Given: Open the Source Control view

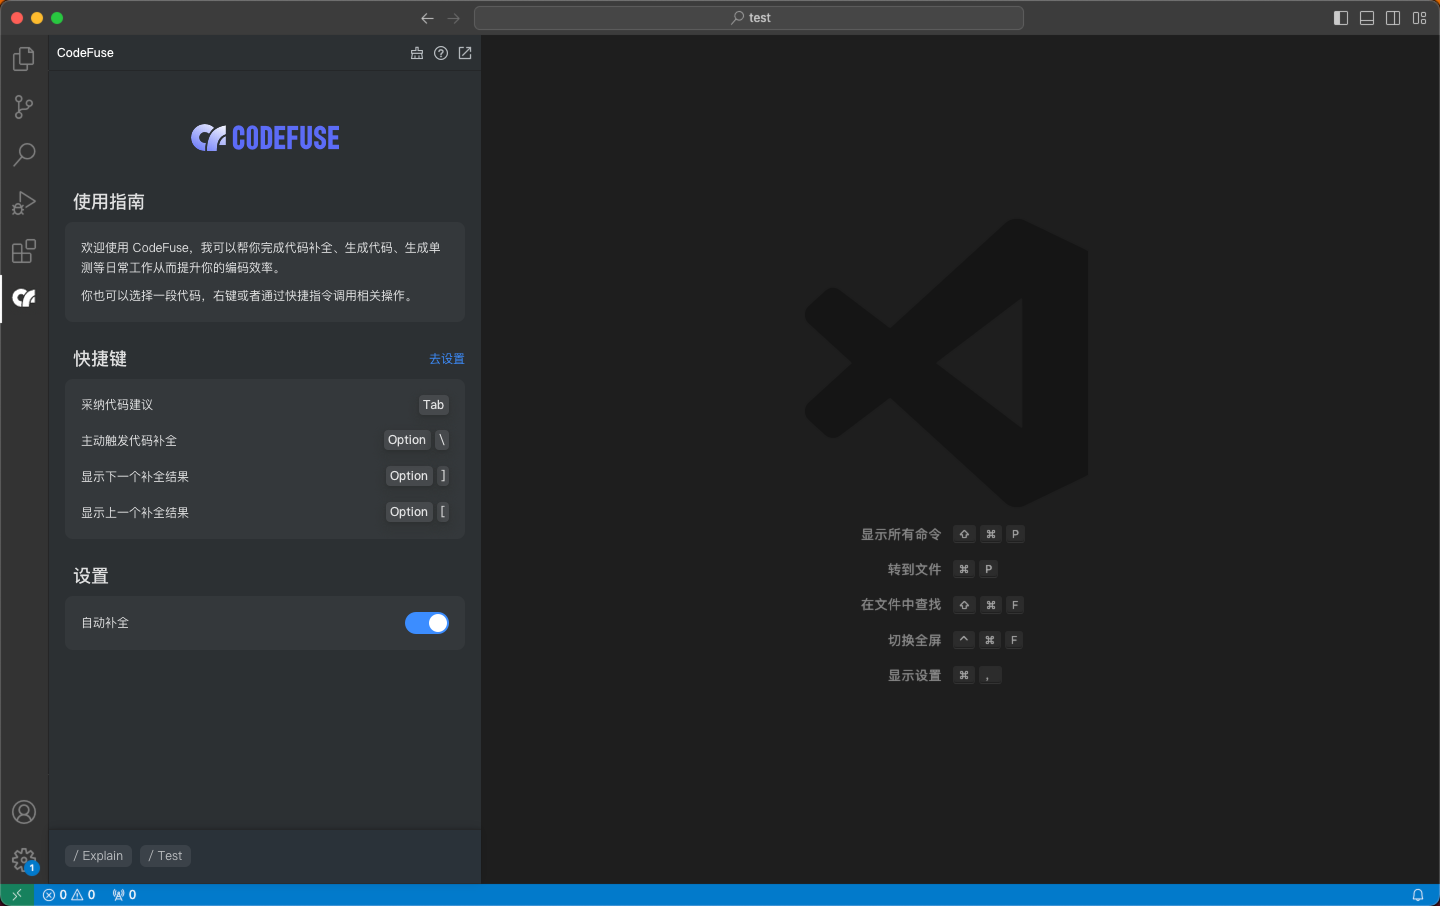Looking at the screenshot, I should point(24,107).
